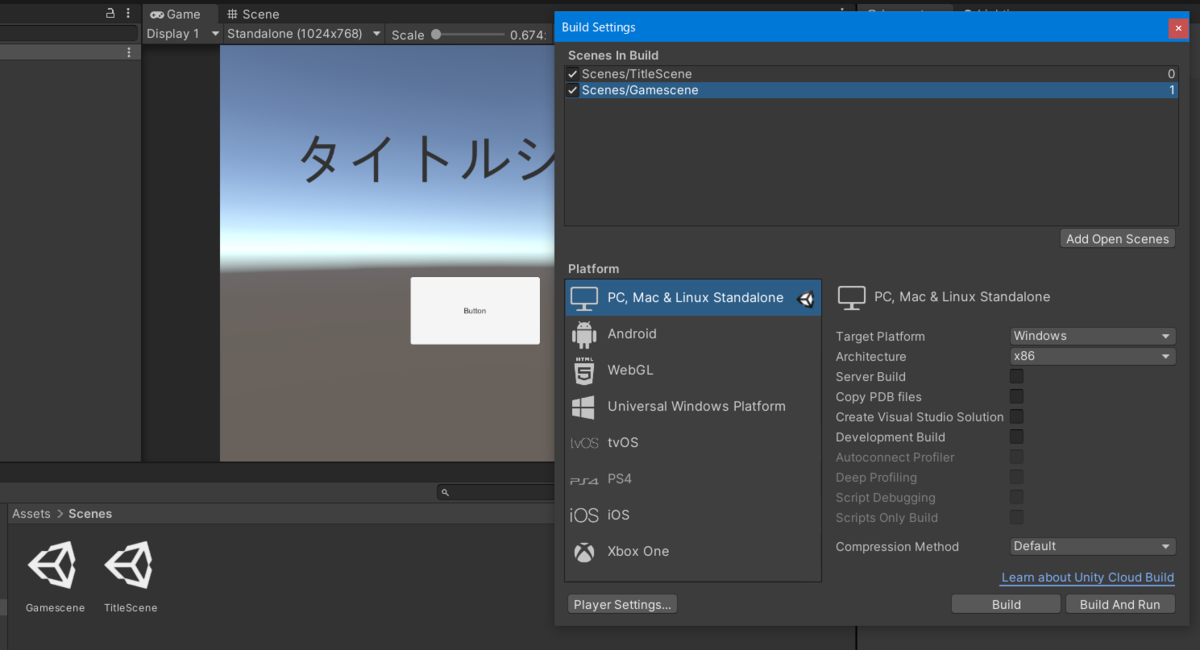Select the WebGL HTML5 platform icon
Image resolution: width=1200 pixels, height=650 pixels.
(584, 371)
